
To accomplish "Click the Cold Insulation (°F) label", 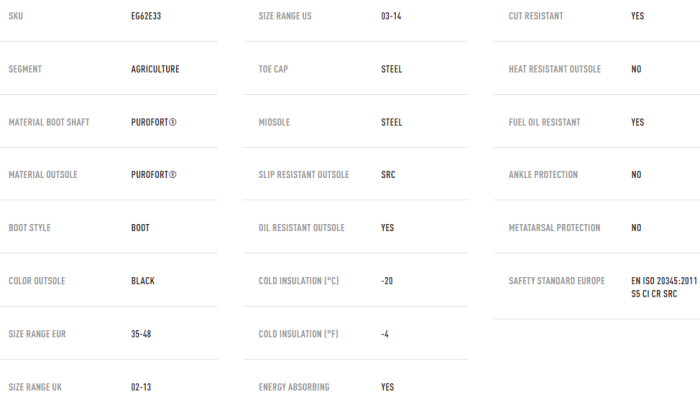I will pos(298,334).
